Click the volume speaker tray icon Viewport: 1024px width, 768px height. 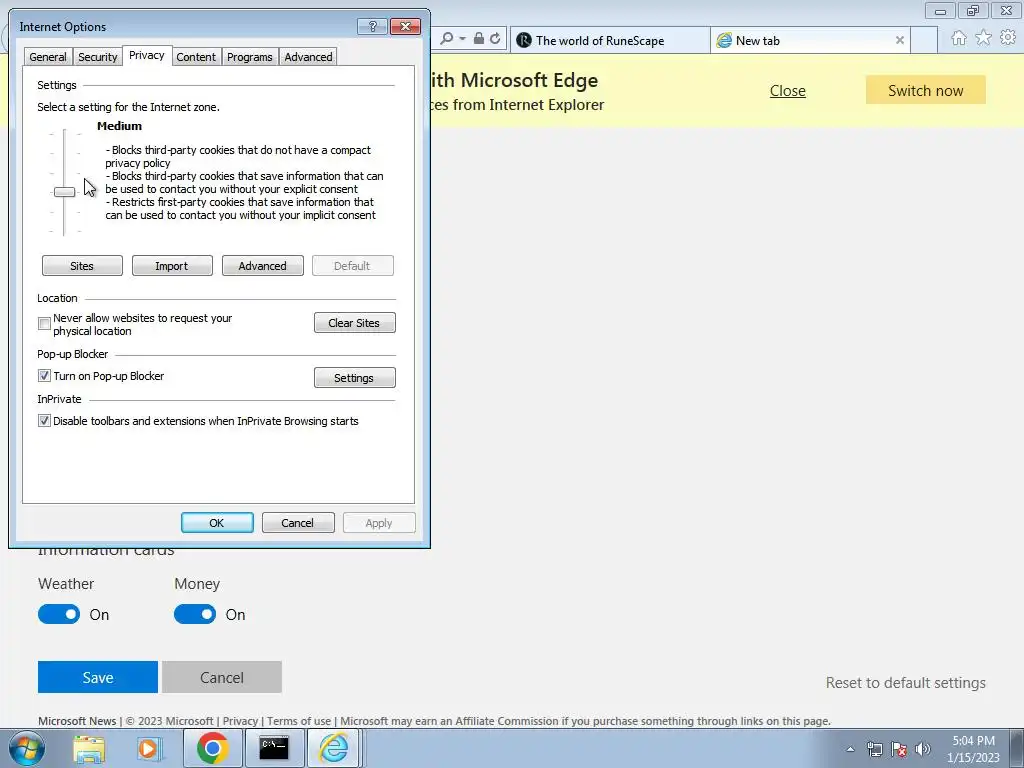[x=922, y=749]
